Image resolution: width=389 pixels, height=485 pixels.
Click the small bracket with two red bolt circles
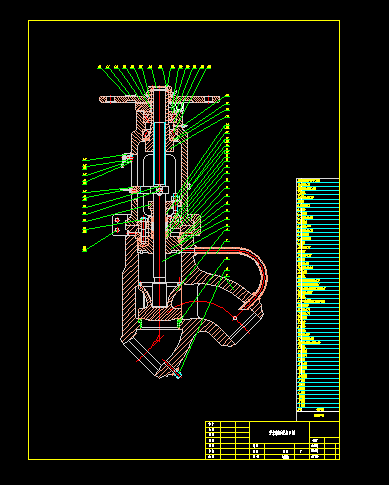pyautogui.click(x=119, y=225)
